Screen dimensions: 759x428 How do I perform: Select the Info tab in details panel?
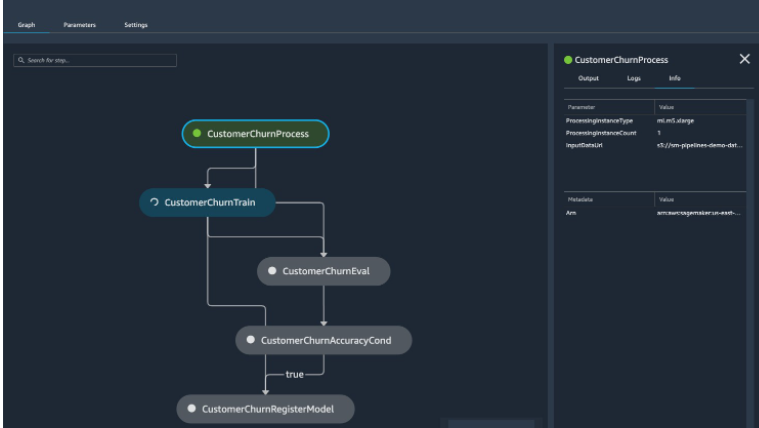click(675, 78)
